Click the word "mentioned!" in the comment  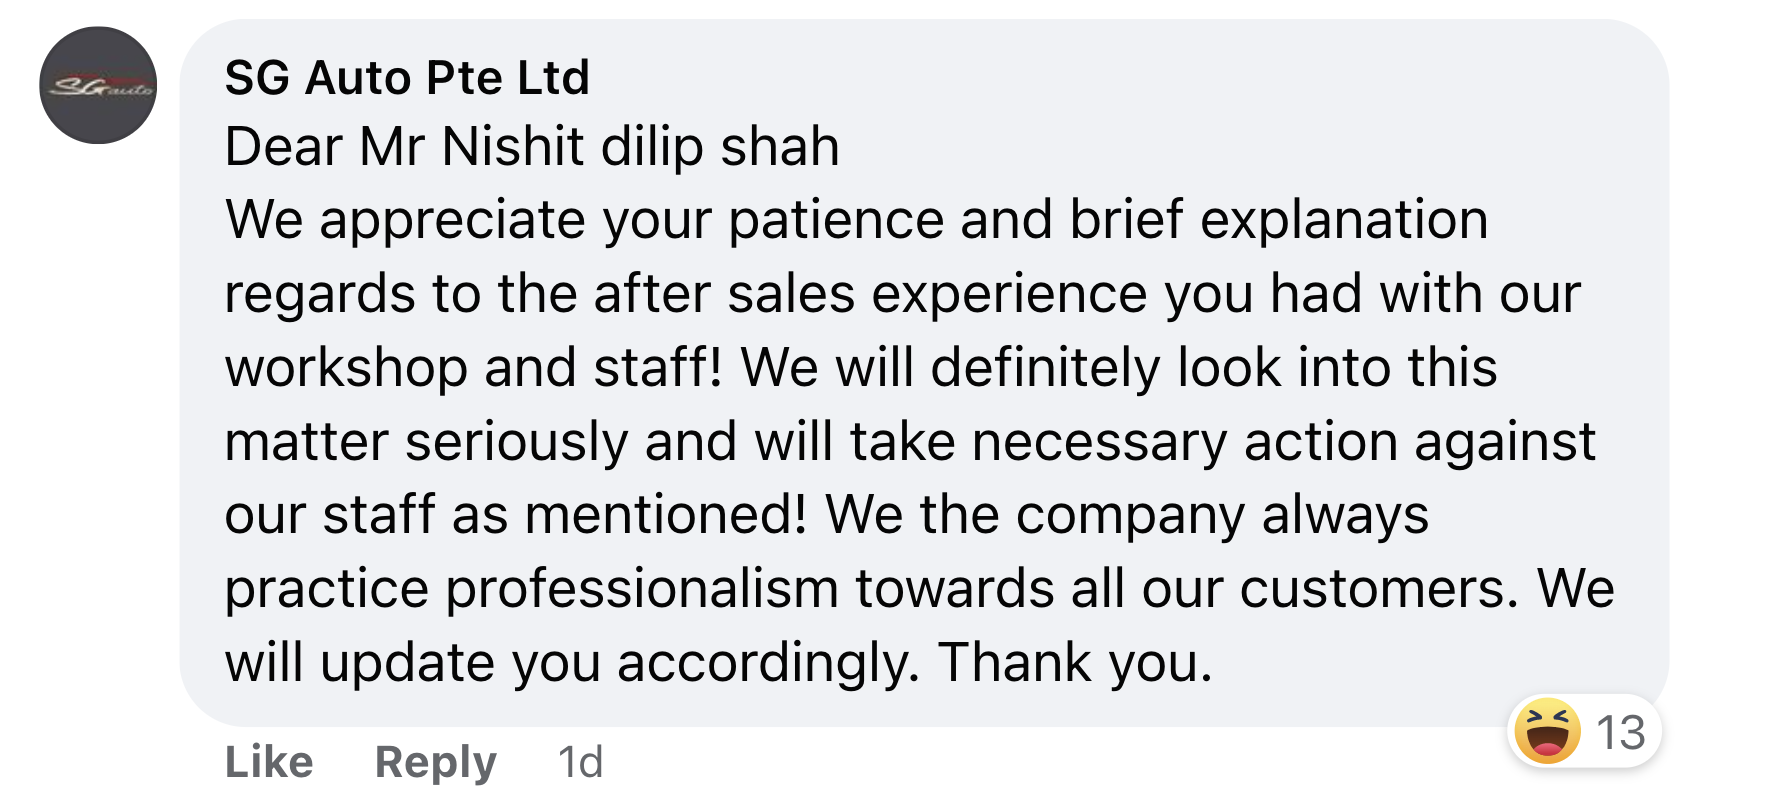(665, 515)
